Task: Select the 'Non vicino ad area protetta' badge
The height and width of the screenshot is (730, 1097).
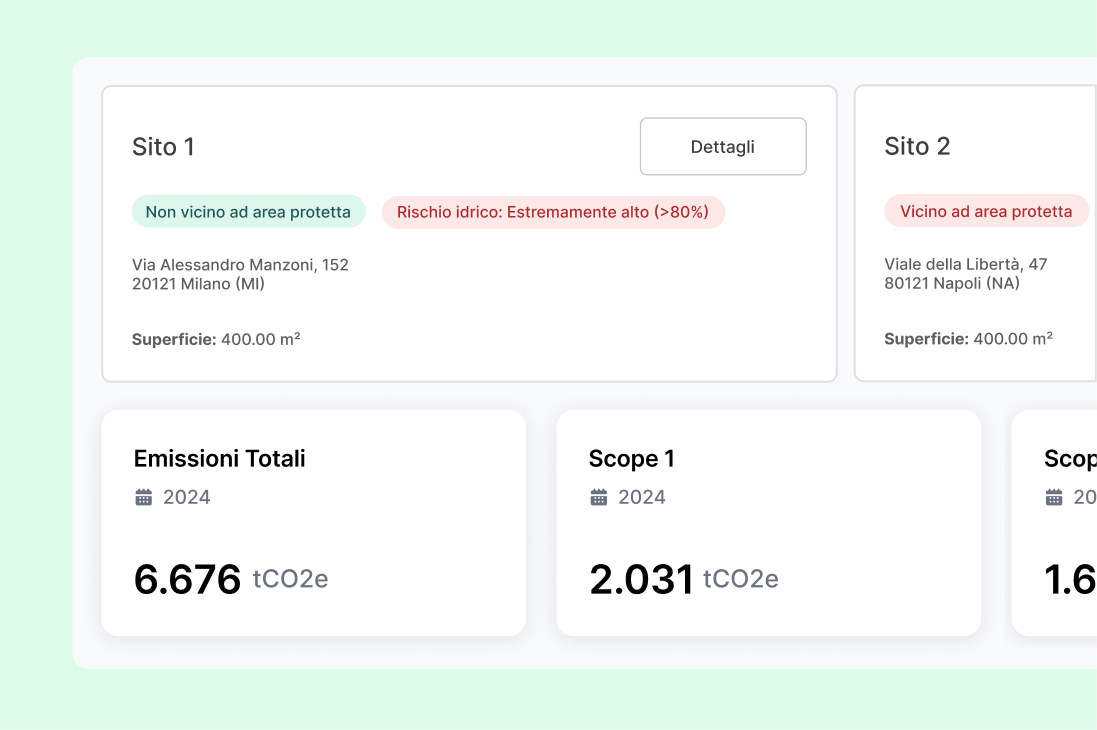Action: [x=248, y=211]
